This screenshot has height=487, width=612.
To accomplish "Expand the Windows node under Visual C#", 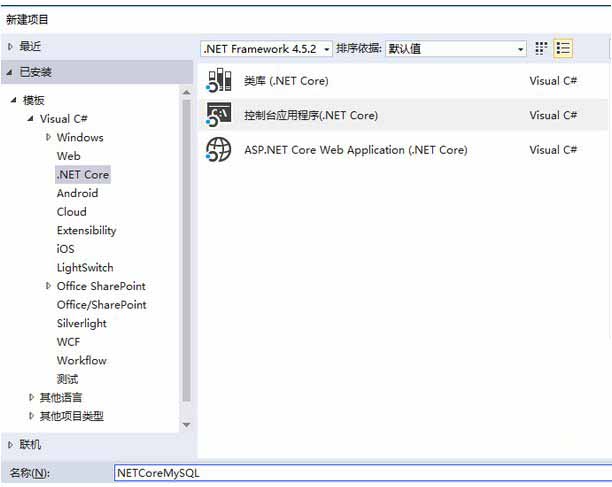I will point(48,137).
